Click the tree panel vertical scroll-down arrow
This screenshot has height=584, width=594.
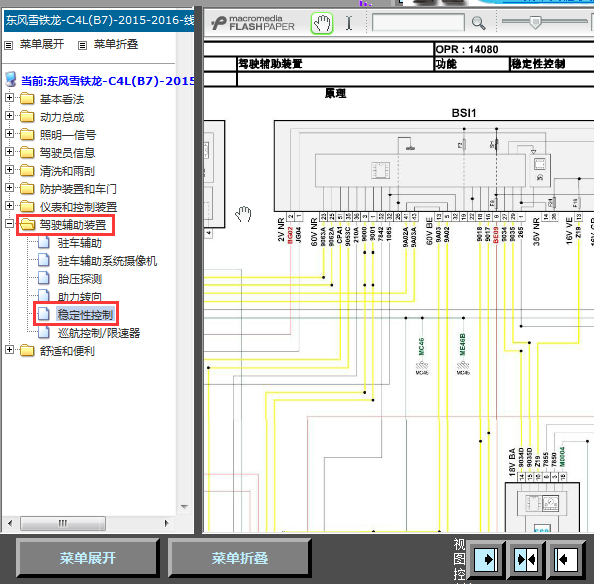click(x=184, y=507)
